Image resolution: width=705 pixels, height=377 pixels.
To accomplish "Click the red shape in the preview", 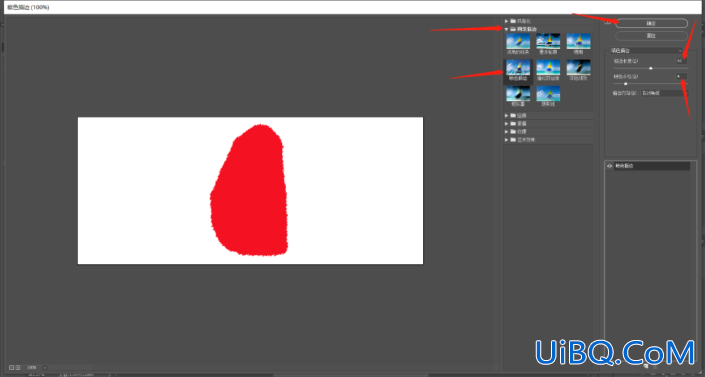I will pyautogui.click(x=250, y=191).
